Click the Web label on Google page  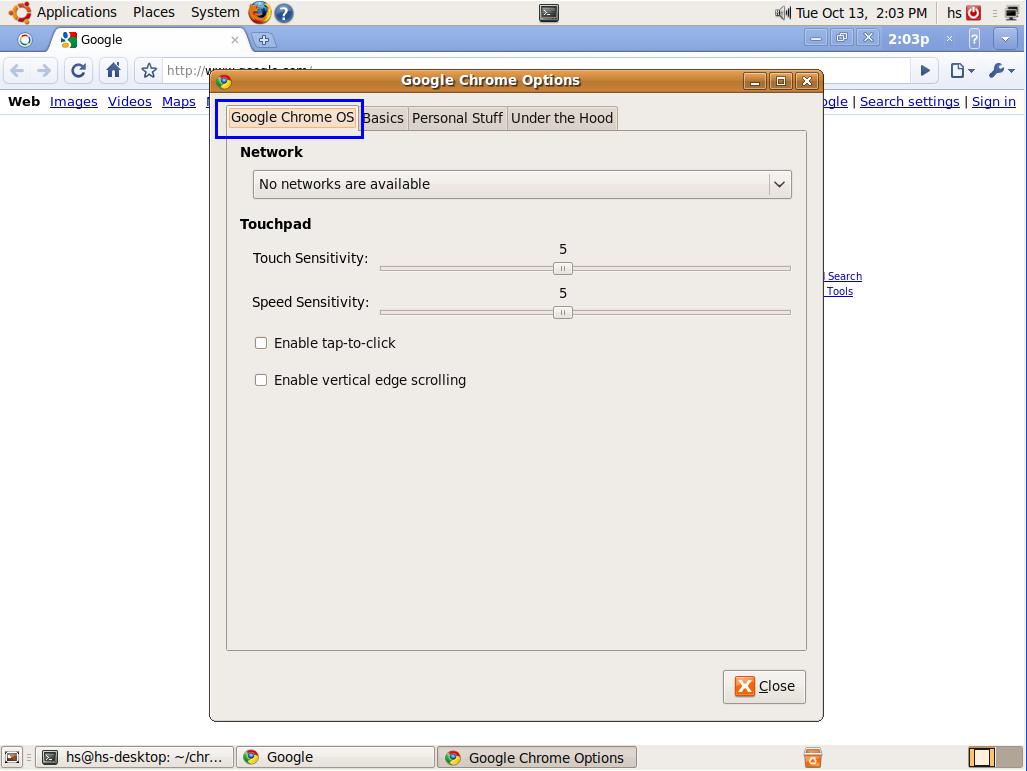[24, 102]
